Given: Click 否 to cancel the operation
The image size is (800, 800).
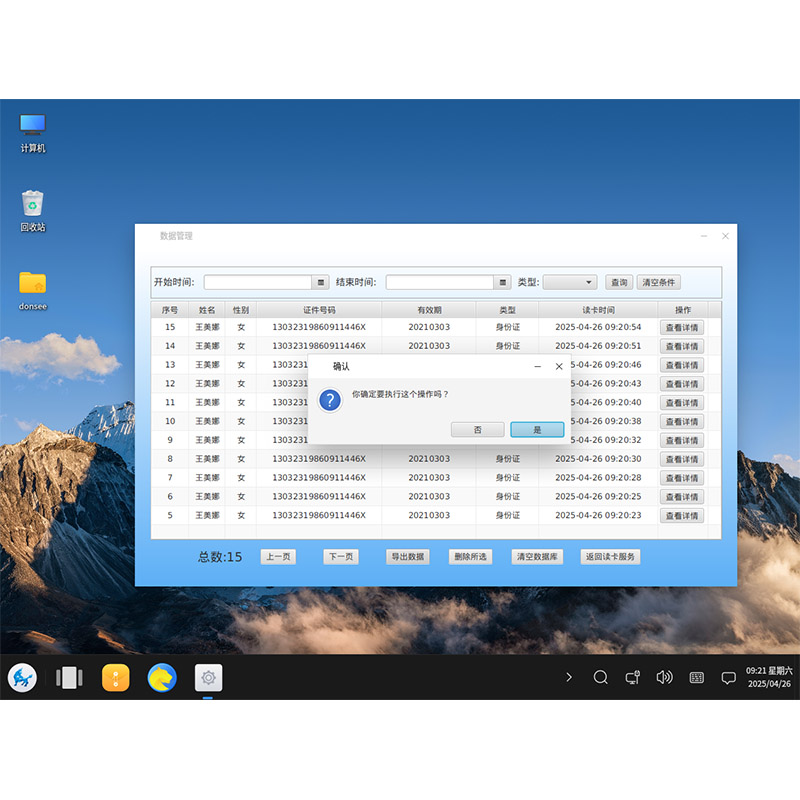Looking at the screenshot, I should pos(477,429).
